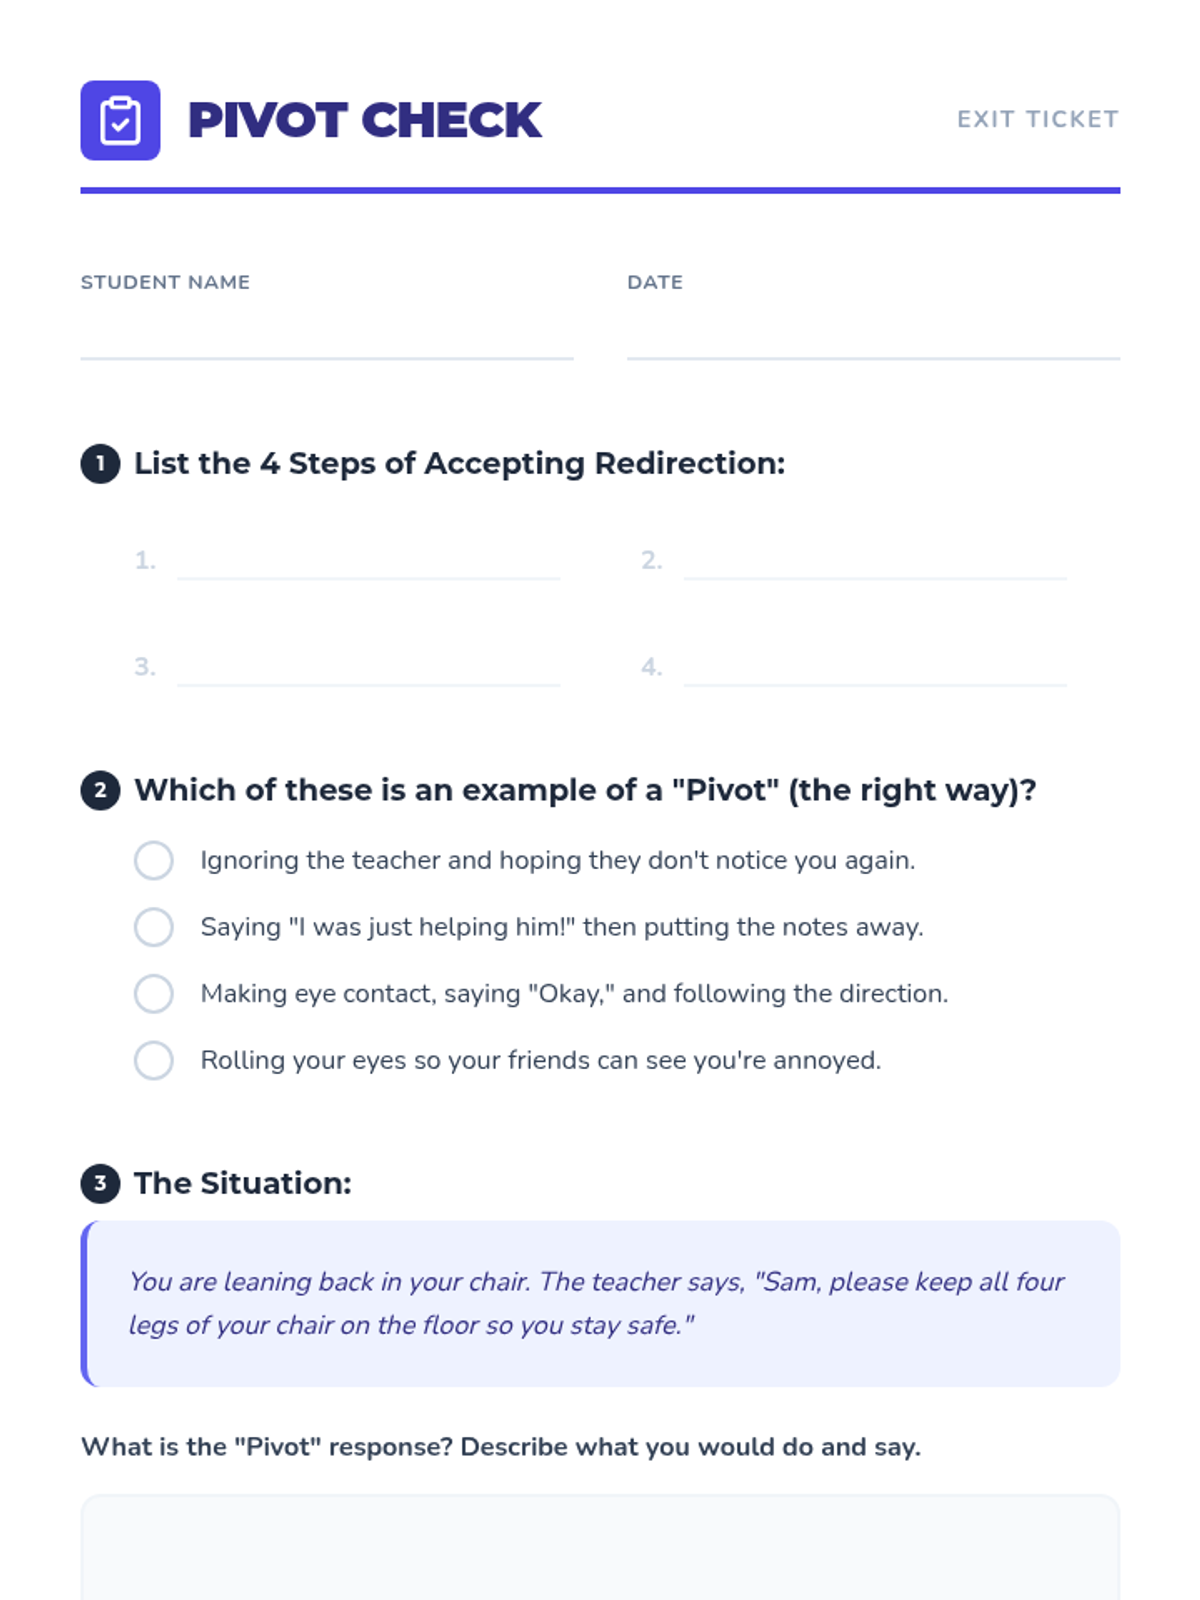The width and height of the screenshot is (1200, 1600).
Task: Click the number 2 question badge
Action: pos(100,790)
